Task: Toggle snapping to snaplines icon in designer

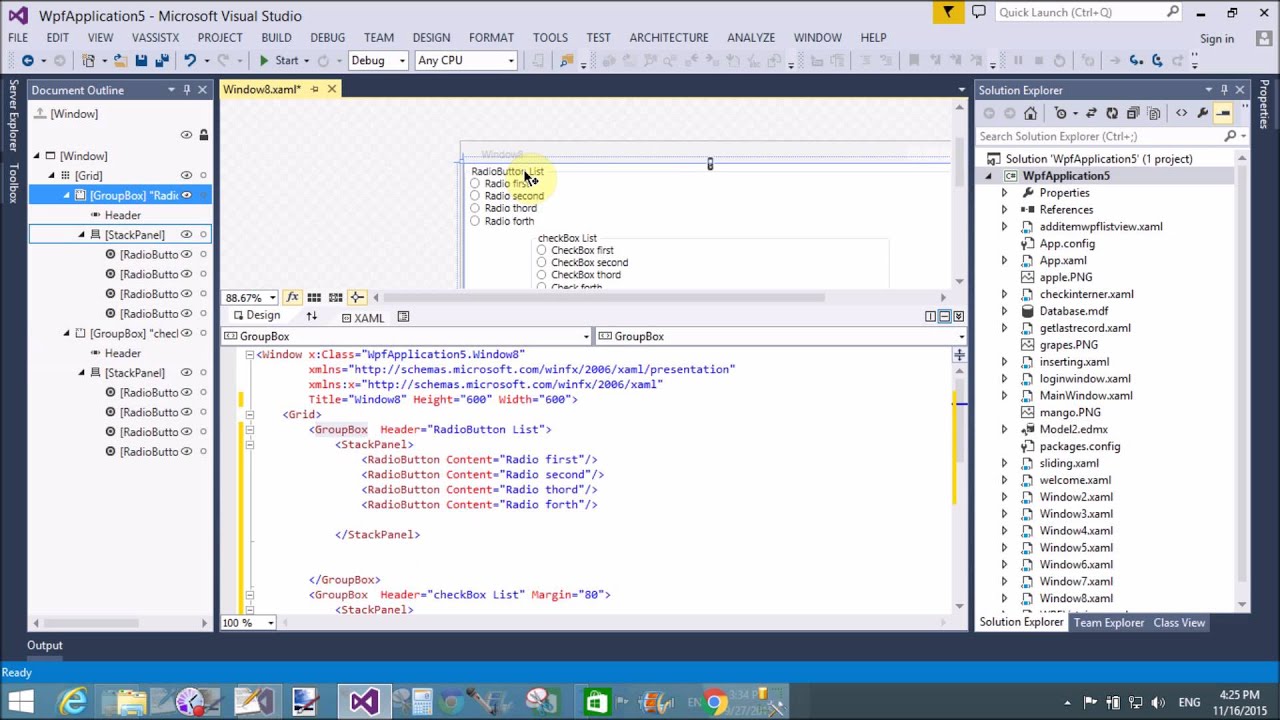Action: tap(357, 297)
